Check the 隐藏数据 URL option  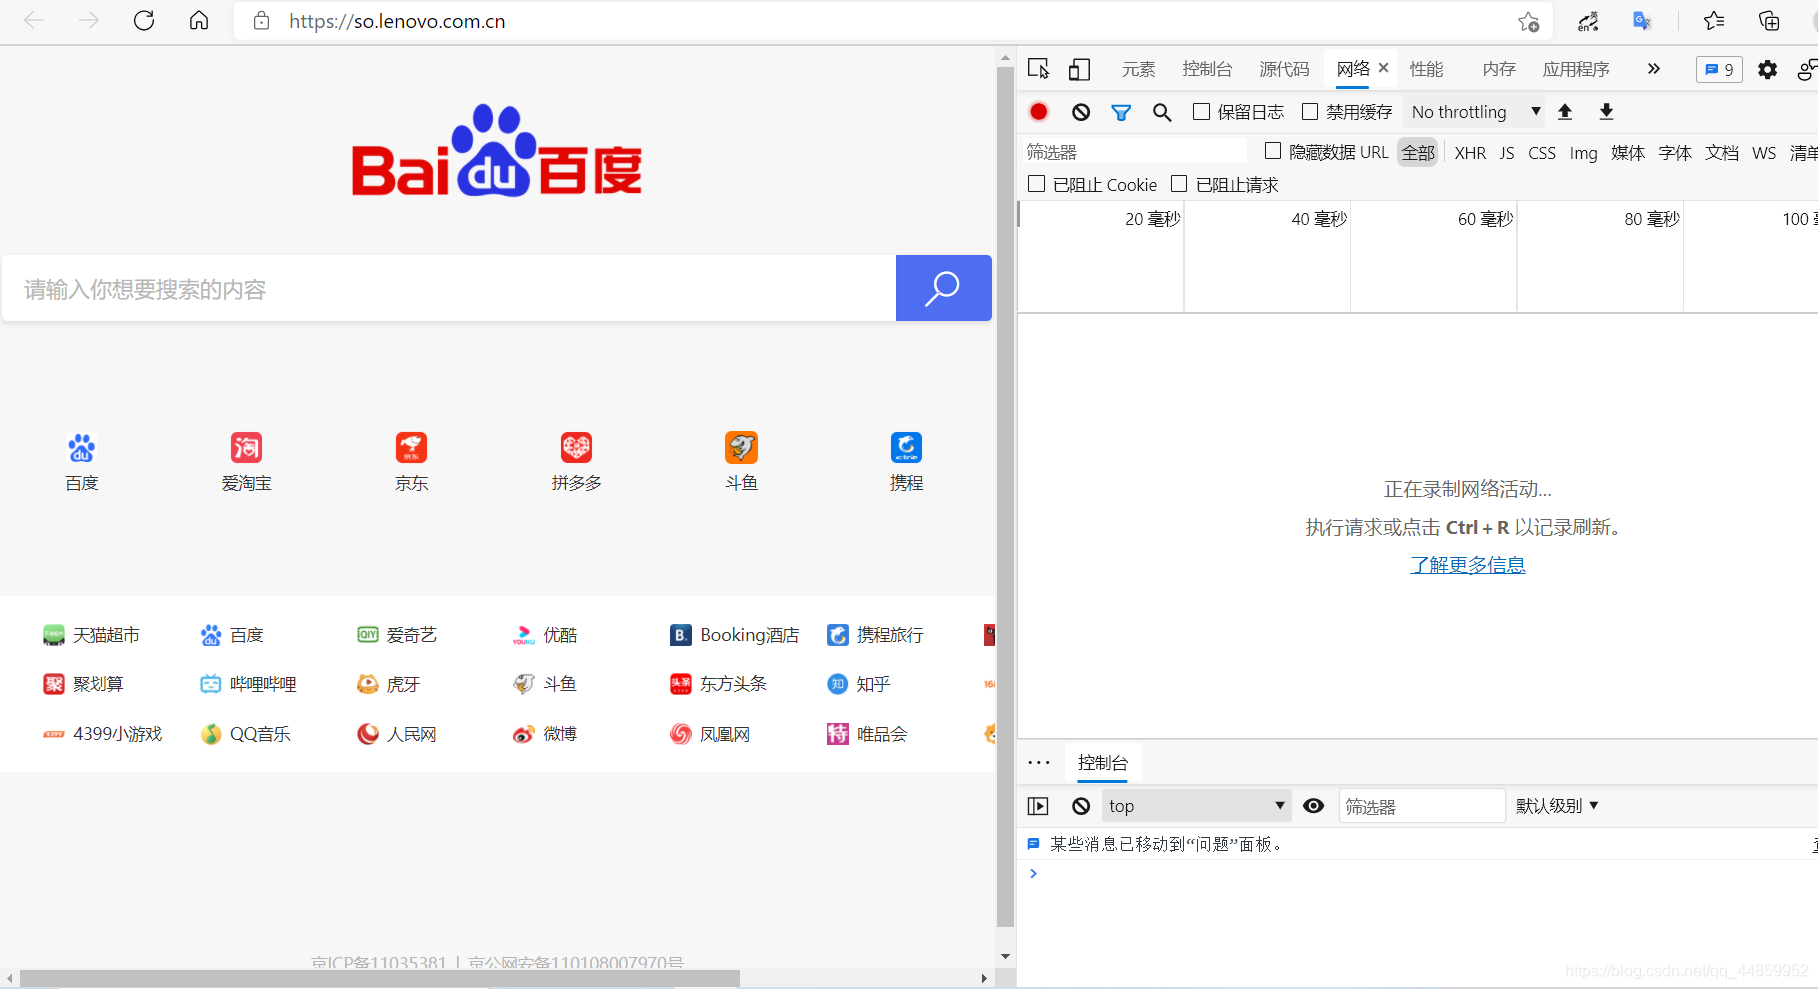(1273, 151)
